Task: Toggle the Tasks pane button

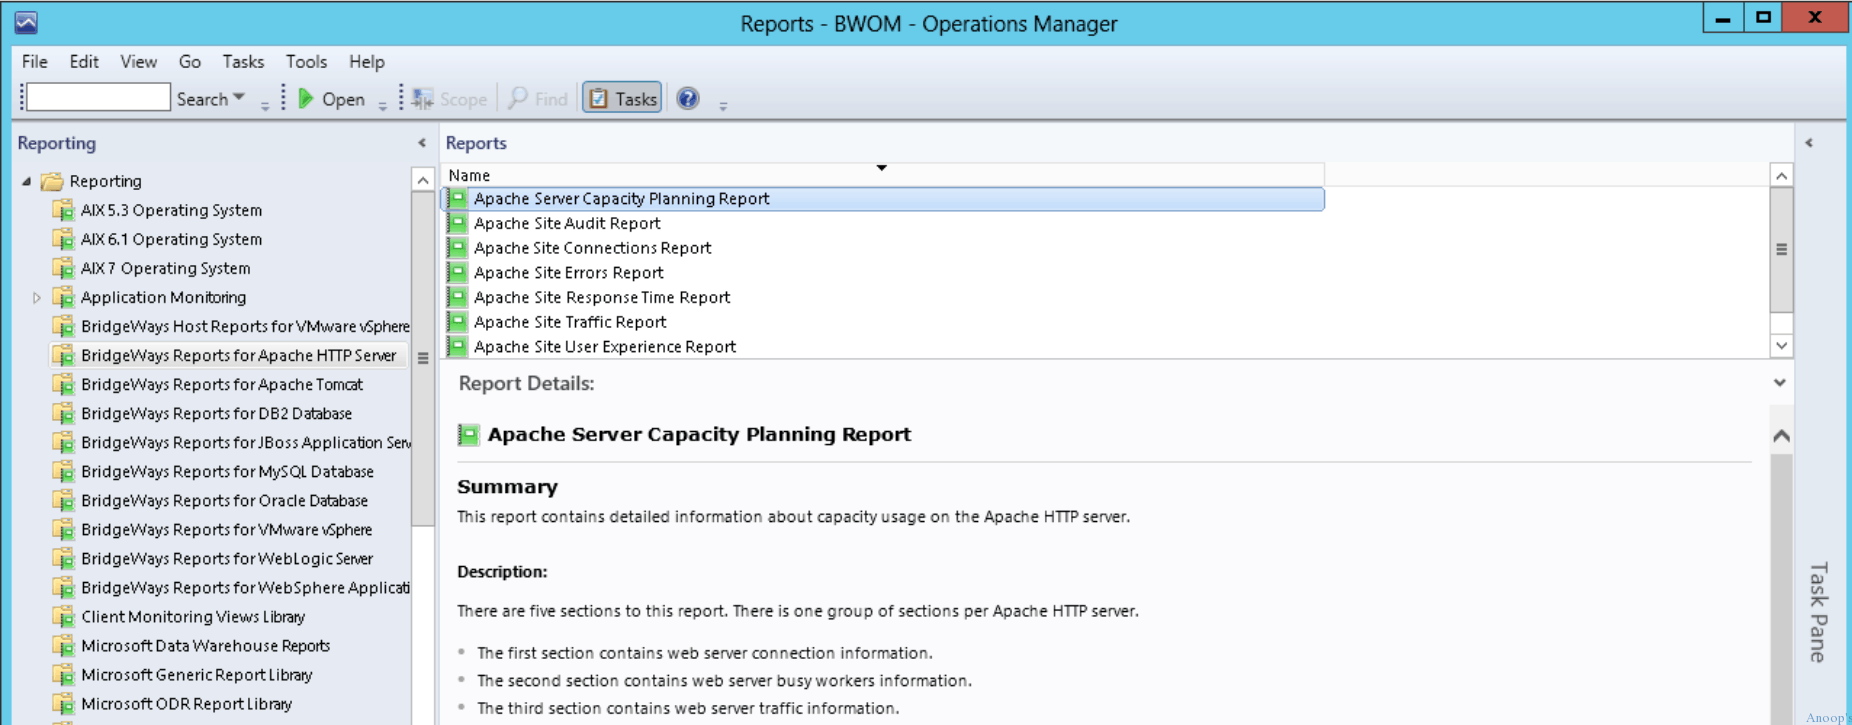Action: 622,98
